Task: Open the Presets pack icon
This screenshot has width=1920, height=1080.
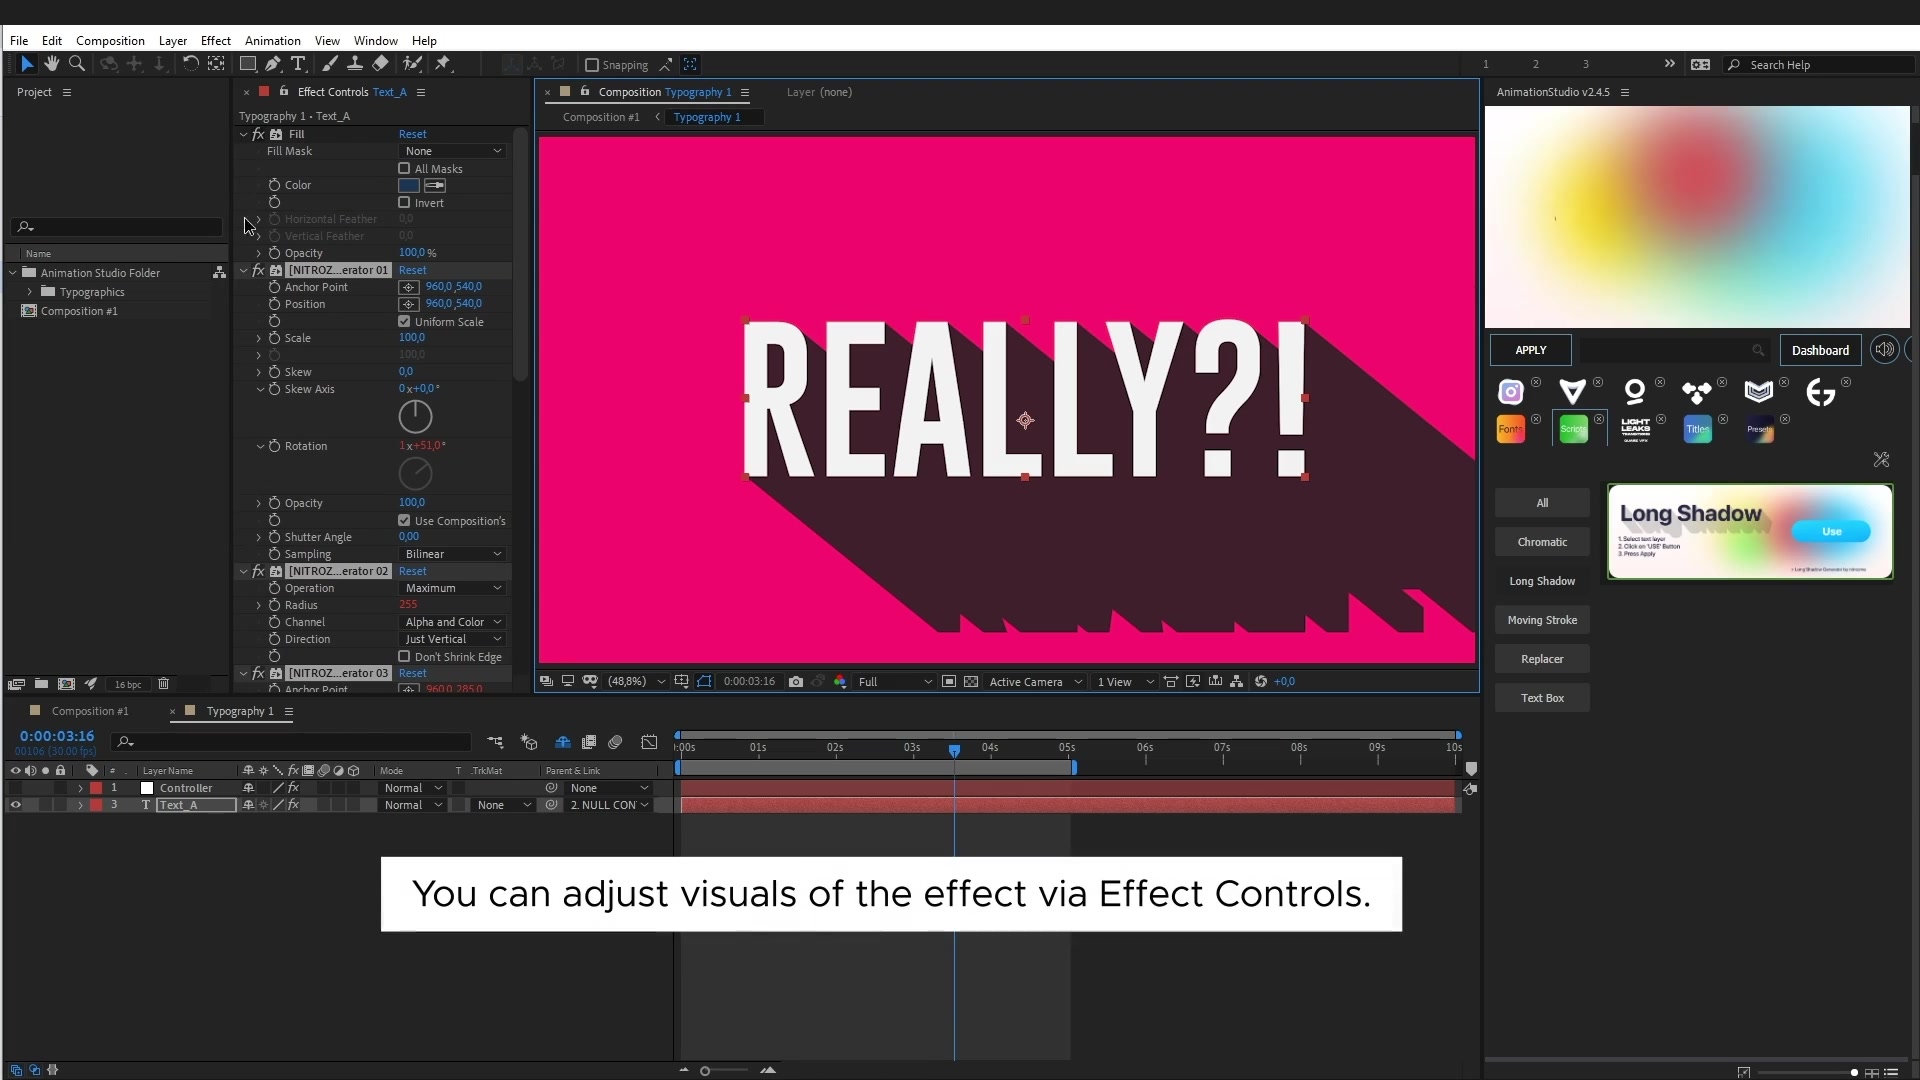Action: coord(1759,430)
